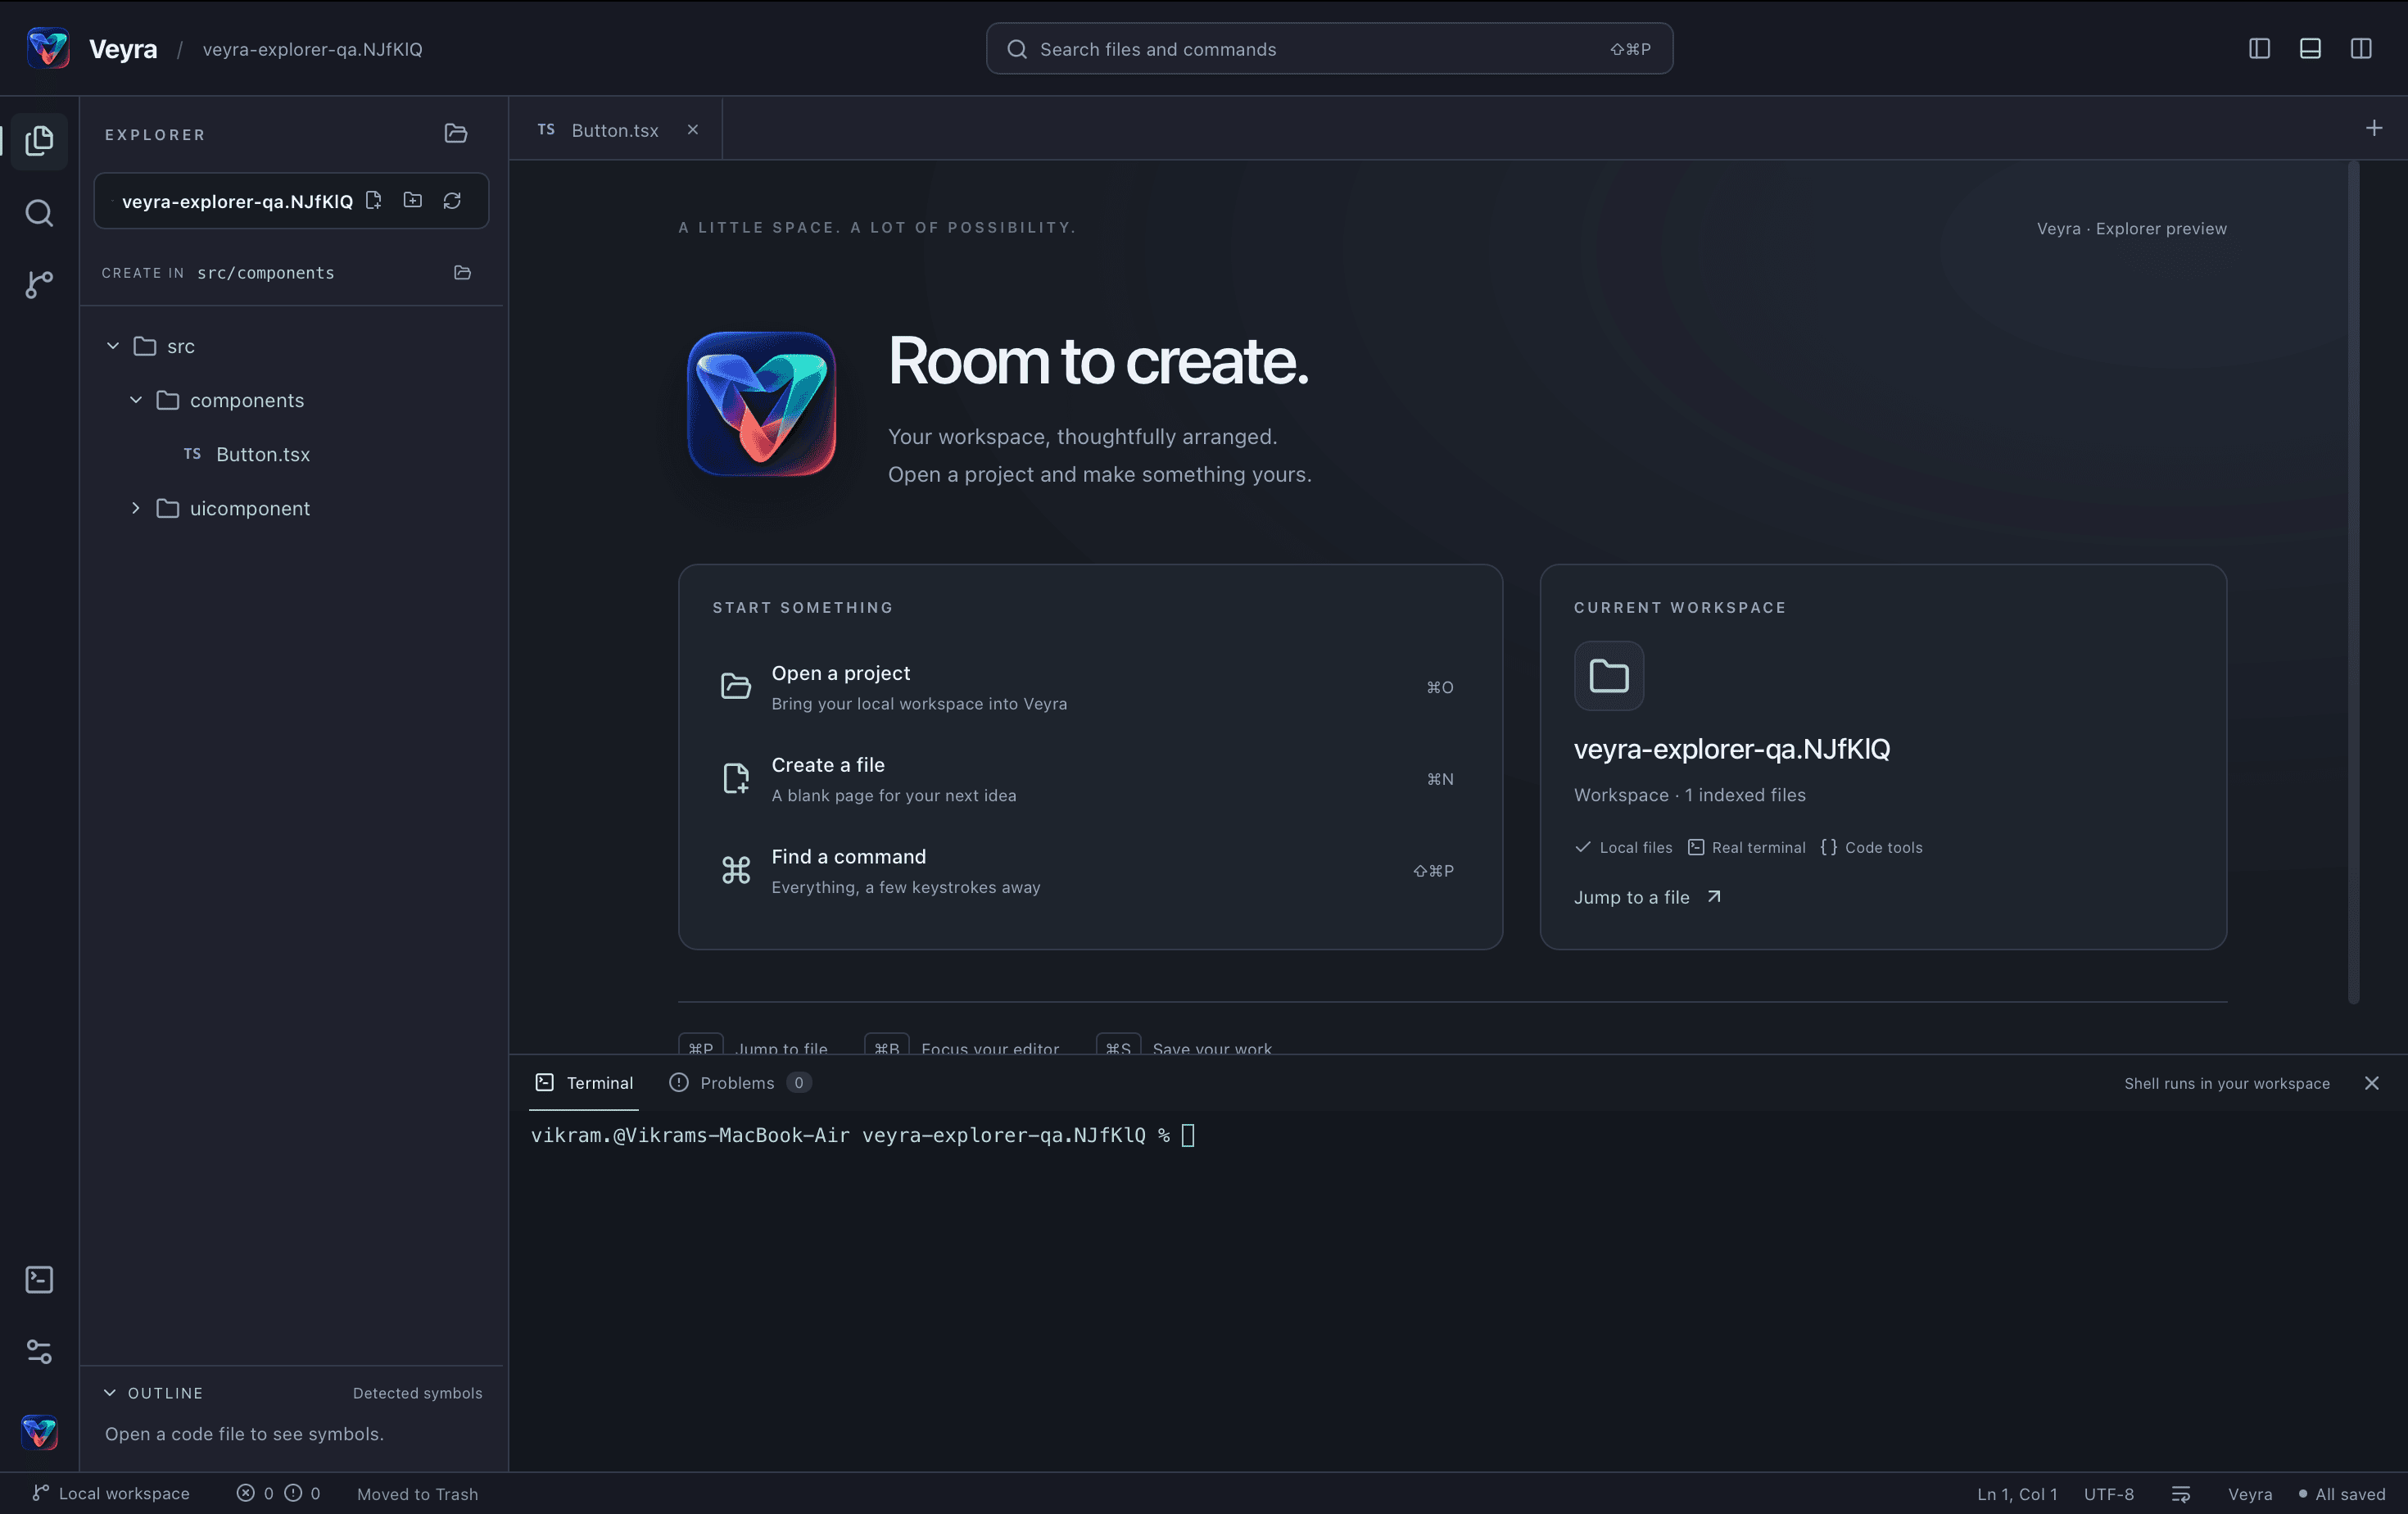Click the Veyra avatar at sidebar bottom
The image size is (2408, 1514).
(39, 1431)
